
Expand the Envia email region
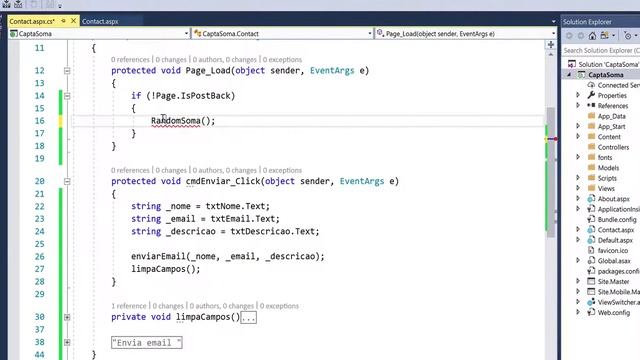(x=67, y=342)
